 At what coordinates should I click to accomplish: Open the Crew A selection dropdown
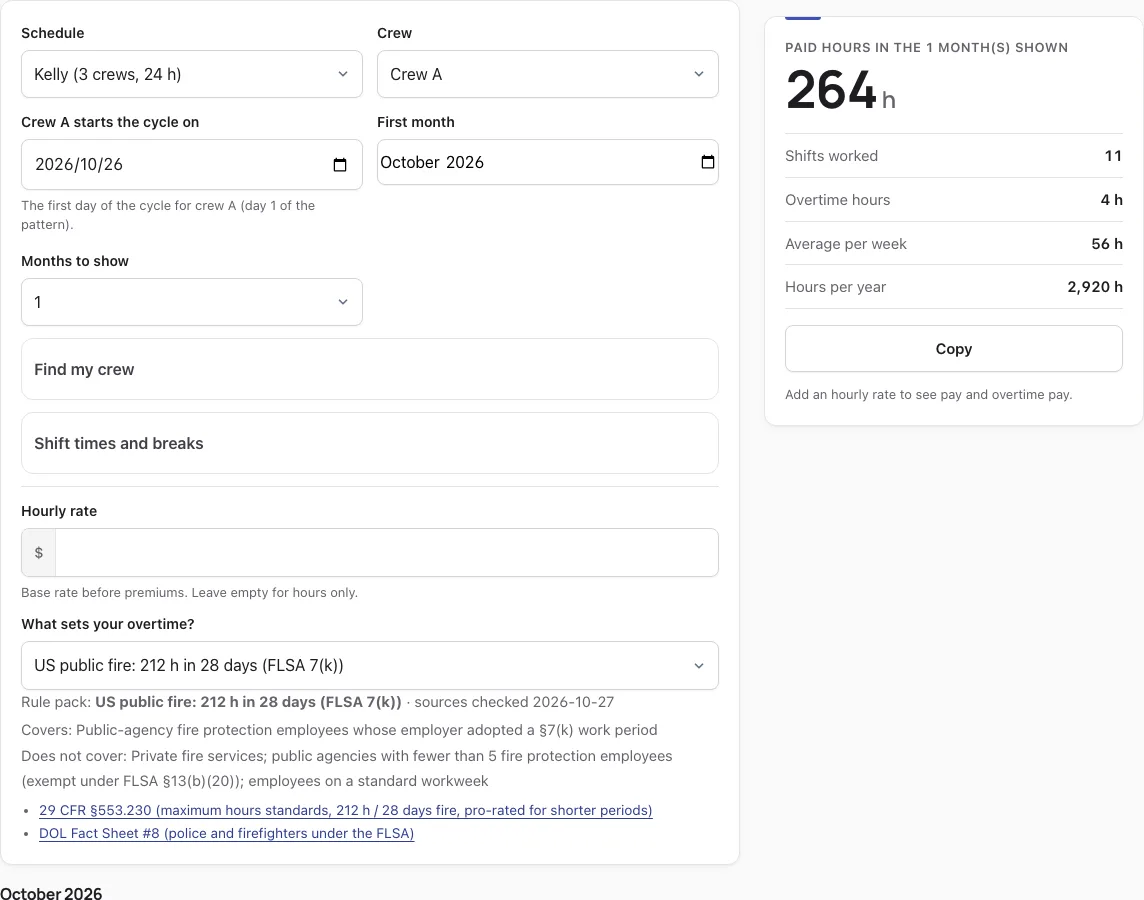548,74
